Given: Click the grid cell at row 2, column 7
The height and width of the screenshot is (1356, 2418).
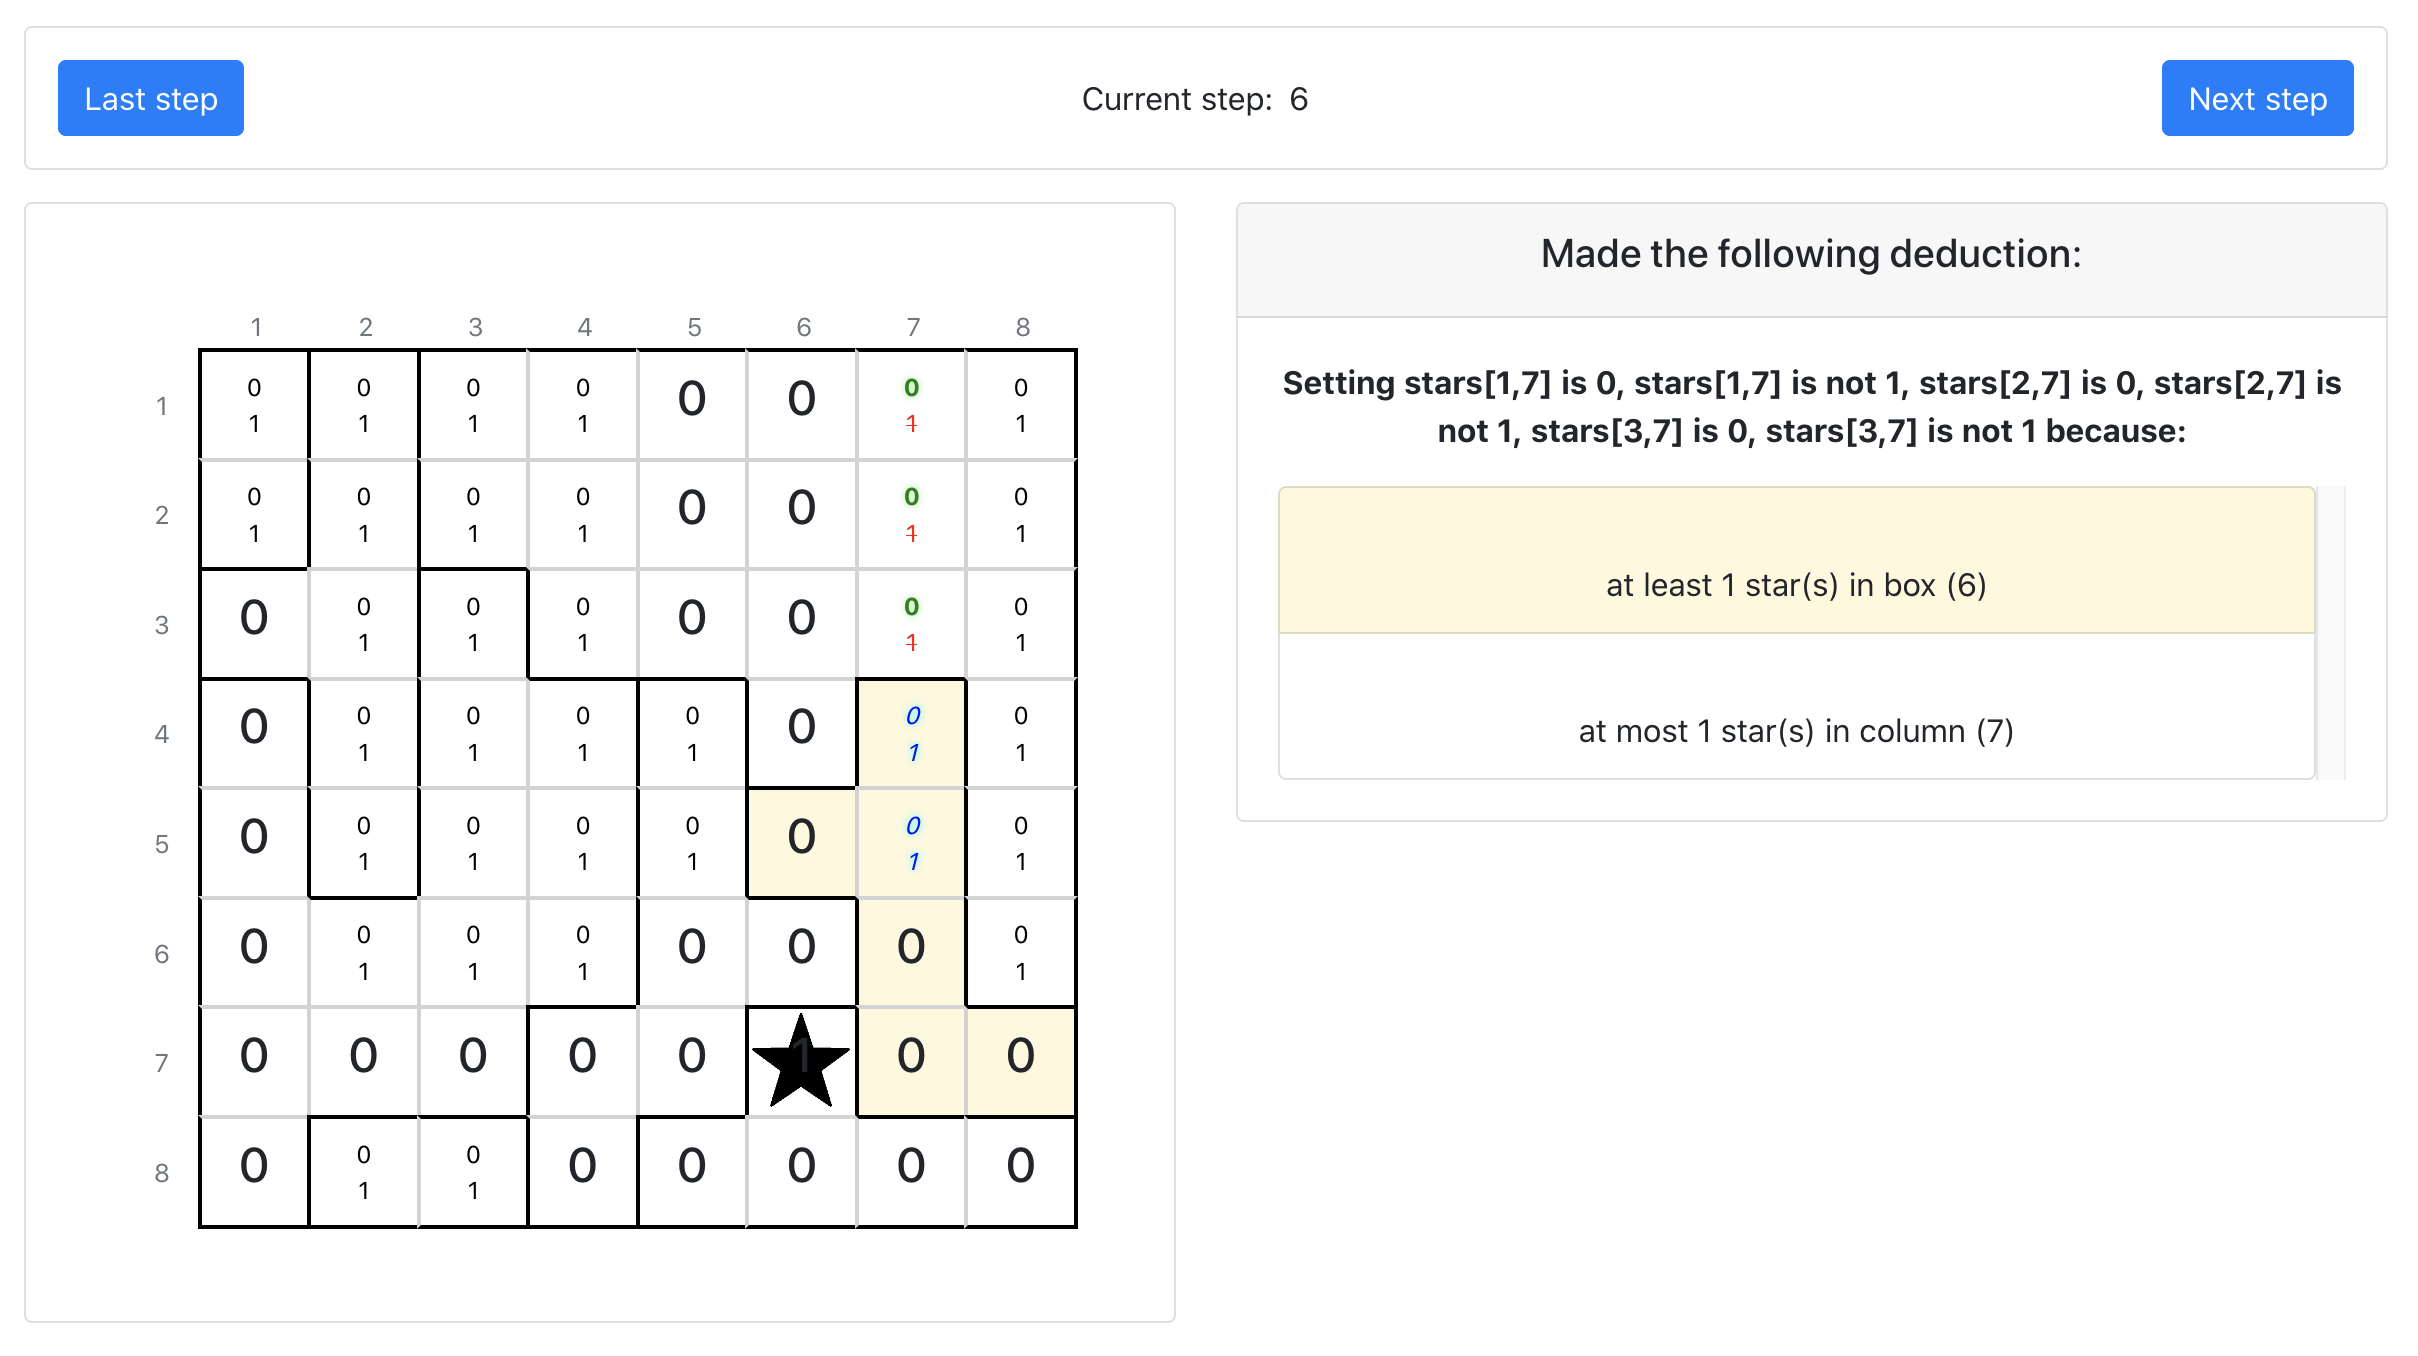Looking at the screenshot, I should click(911, 514).
